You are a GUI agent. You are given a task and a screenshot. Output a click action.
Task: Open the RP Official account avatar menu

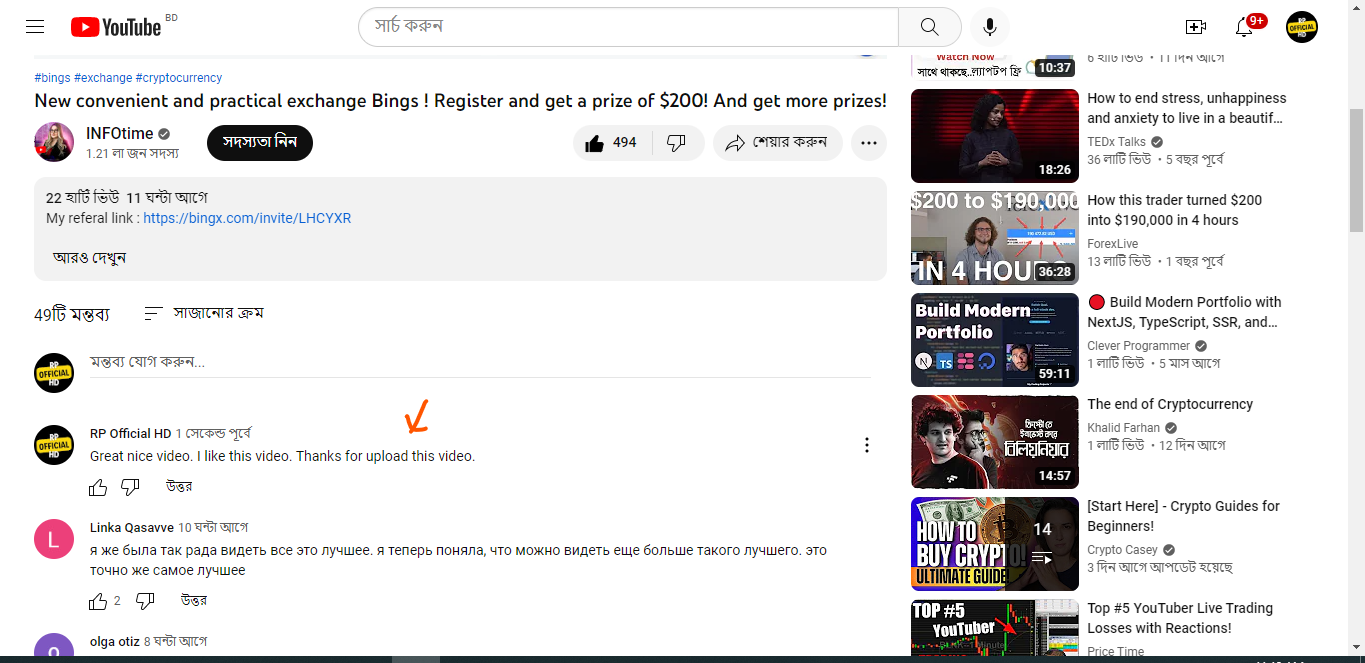[1302, 27]
